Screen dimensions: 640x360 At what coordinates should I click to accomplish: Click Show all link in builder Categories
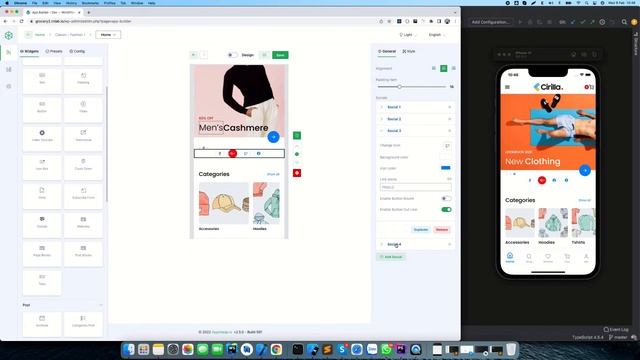coord(273,174)
